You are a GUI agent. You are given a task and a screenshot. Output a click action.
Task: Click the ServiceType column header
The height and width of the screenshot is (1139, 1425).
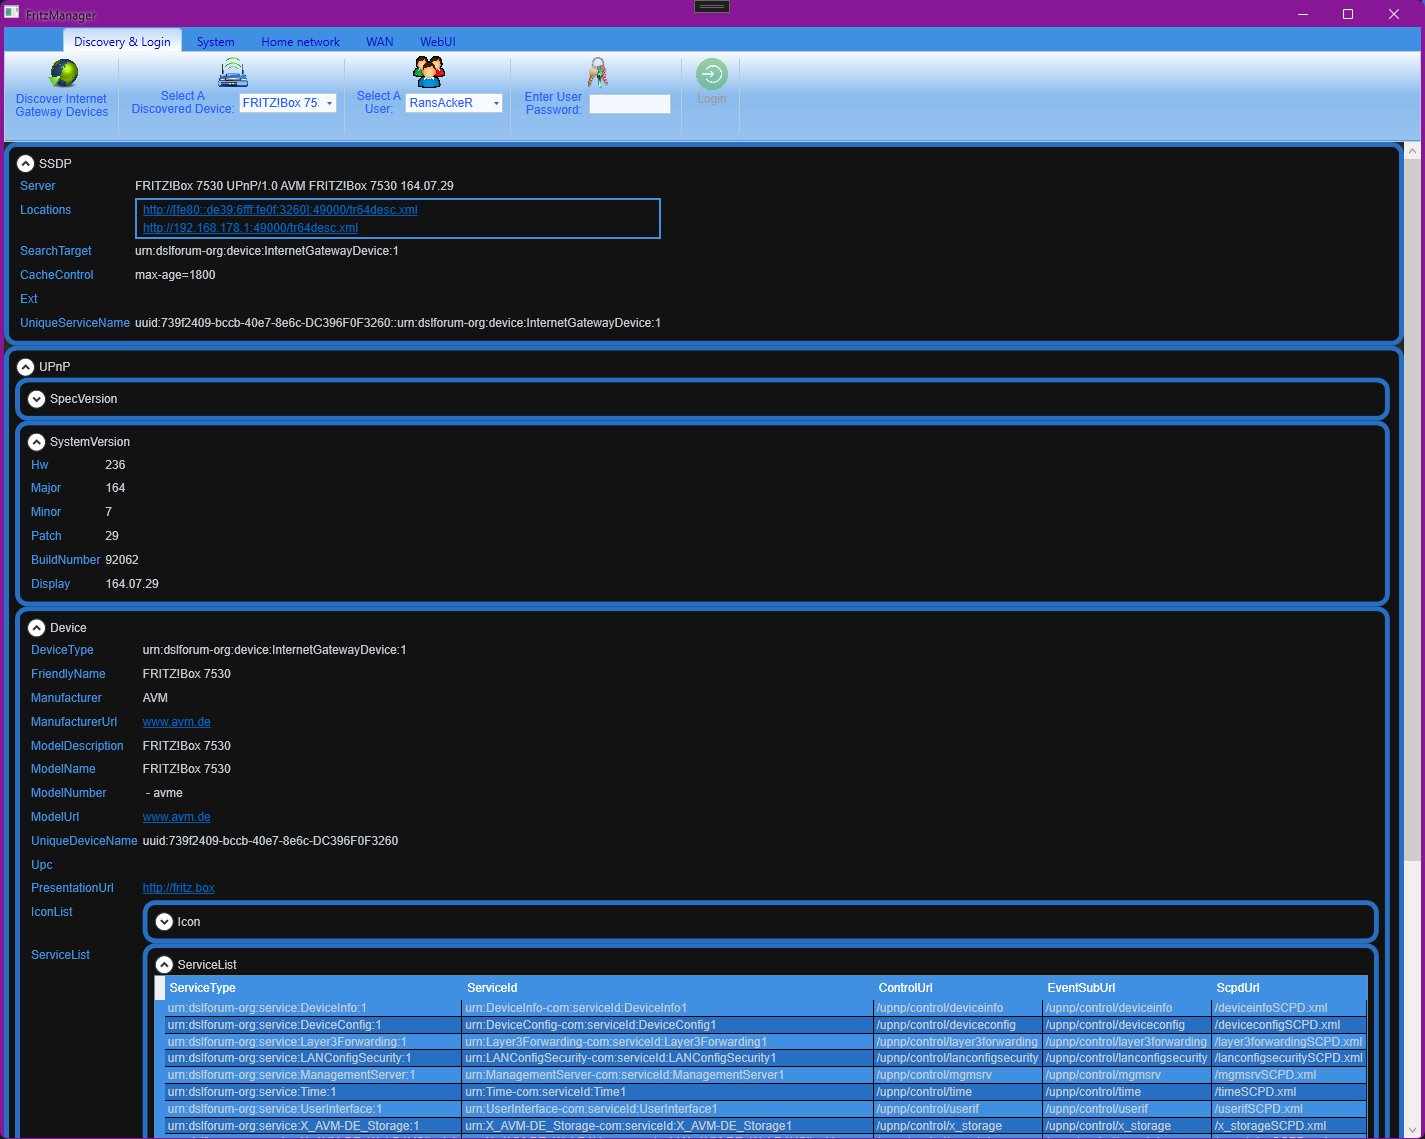coord(203,988)
